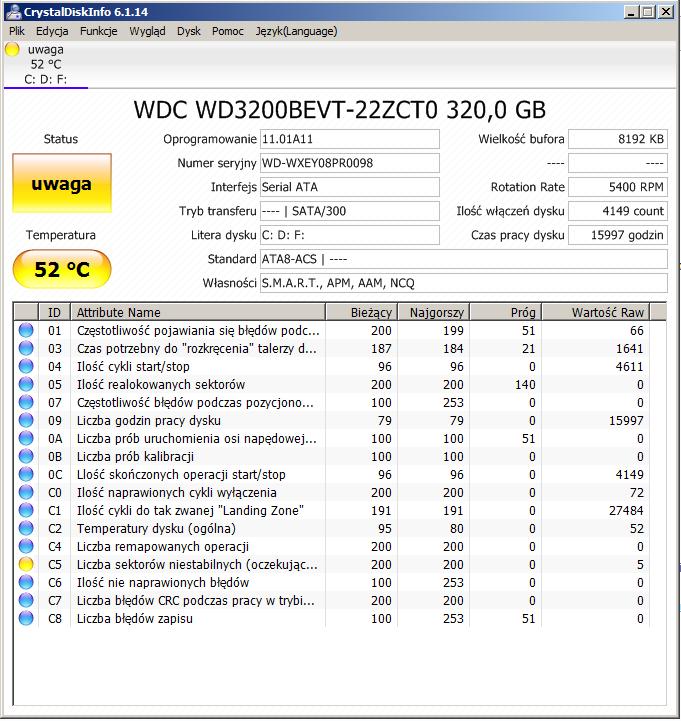Click the Interfejs field Serial ATA

pyautogui.click(x=349, y=187)
